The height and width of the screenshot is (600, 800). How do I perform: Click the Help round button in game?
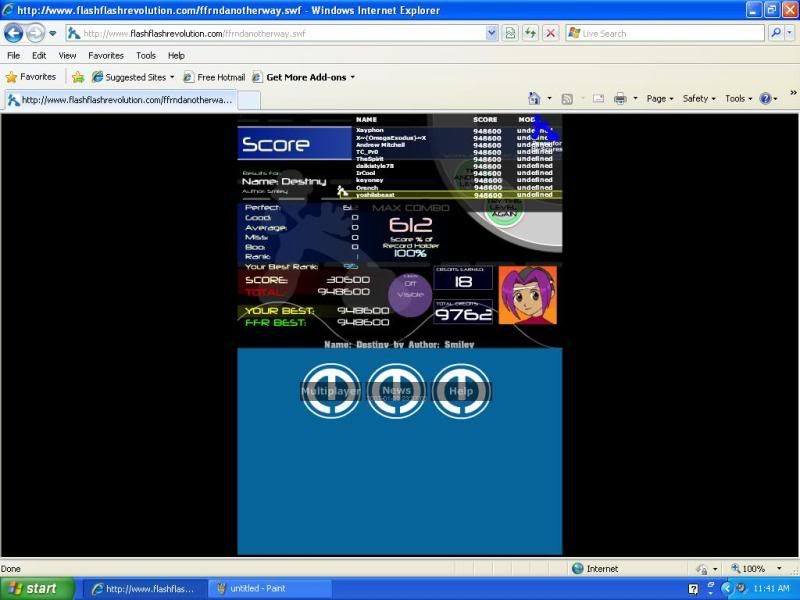(x=461, y=391)
